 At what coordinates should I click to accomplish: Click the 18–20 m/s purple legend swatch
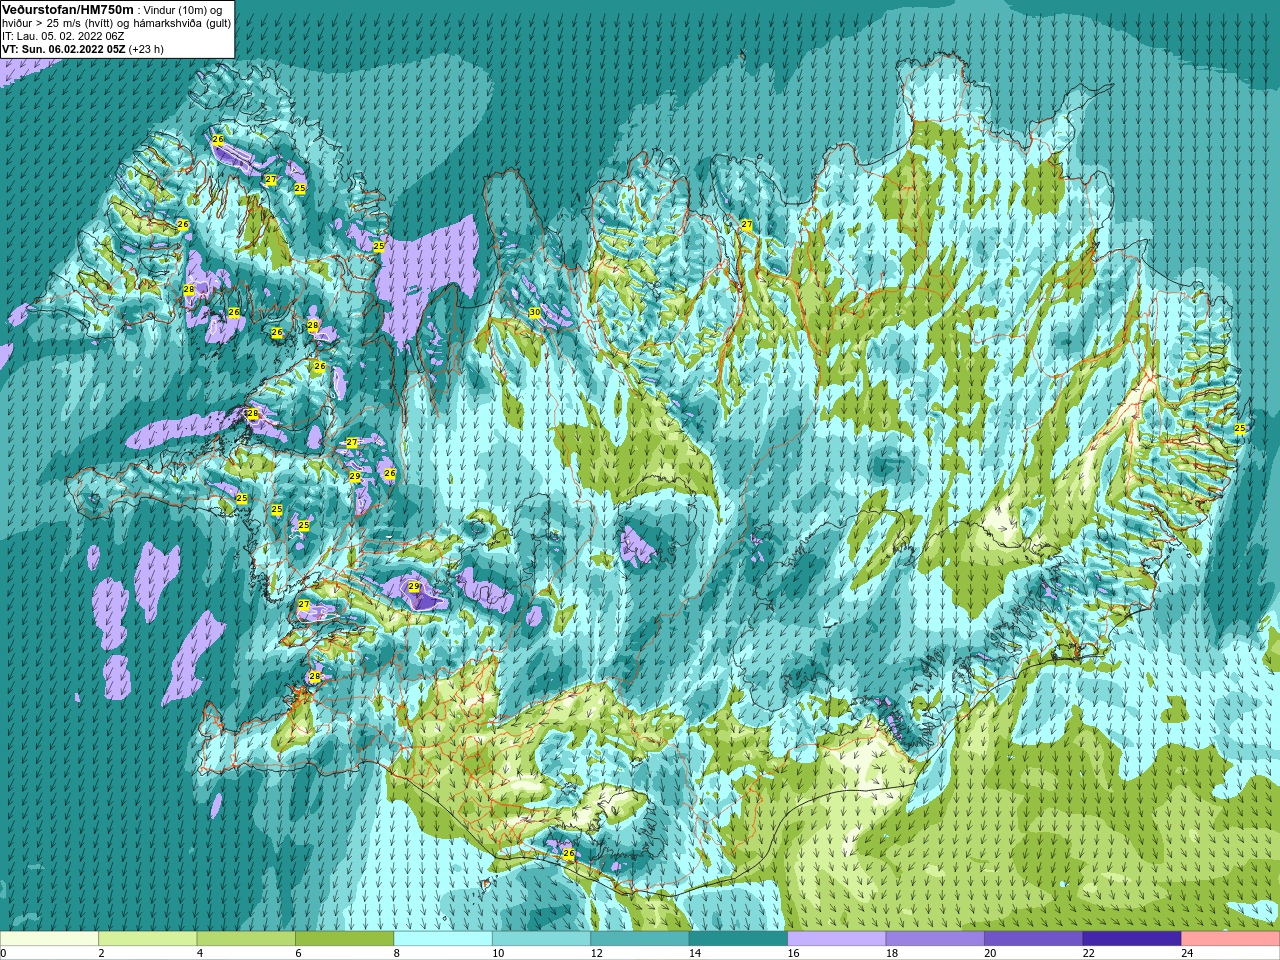click(x=935, y=939)
